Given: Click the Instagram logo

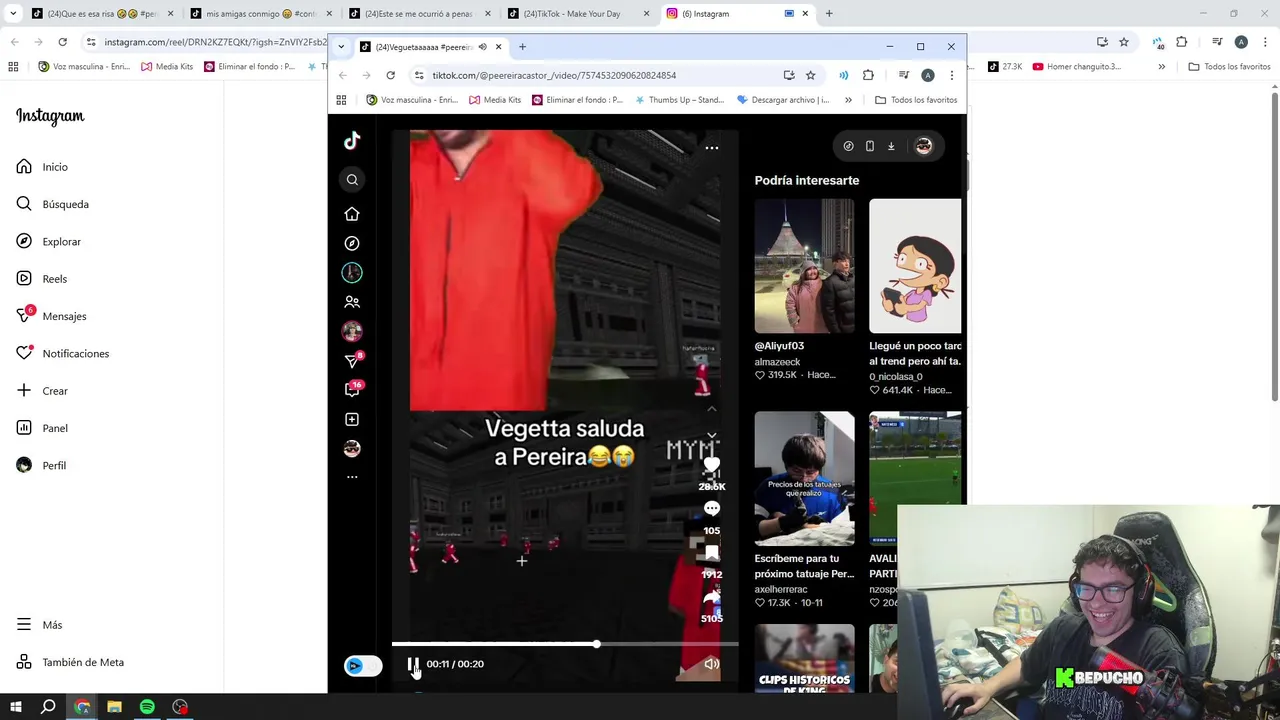Looking at the screenshot, I should coord(50,116).
